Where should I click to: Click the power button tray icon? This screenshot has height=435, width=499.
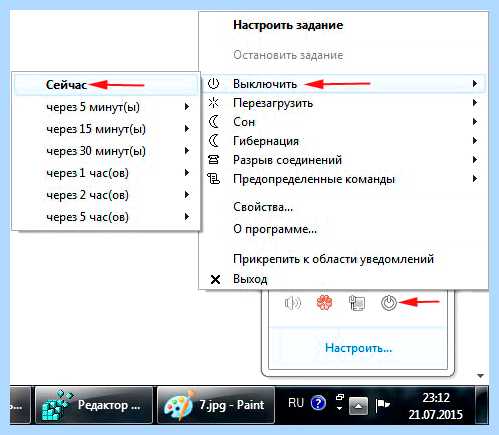(389, 303)
